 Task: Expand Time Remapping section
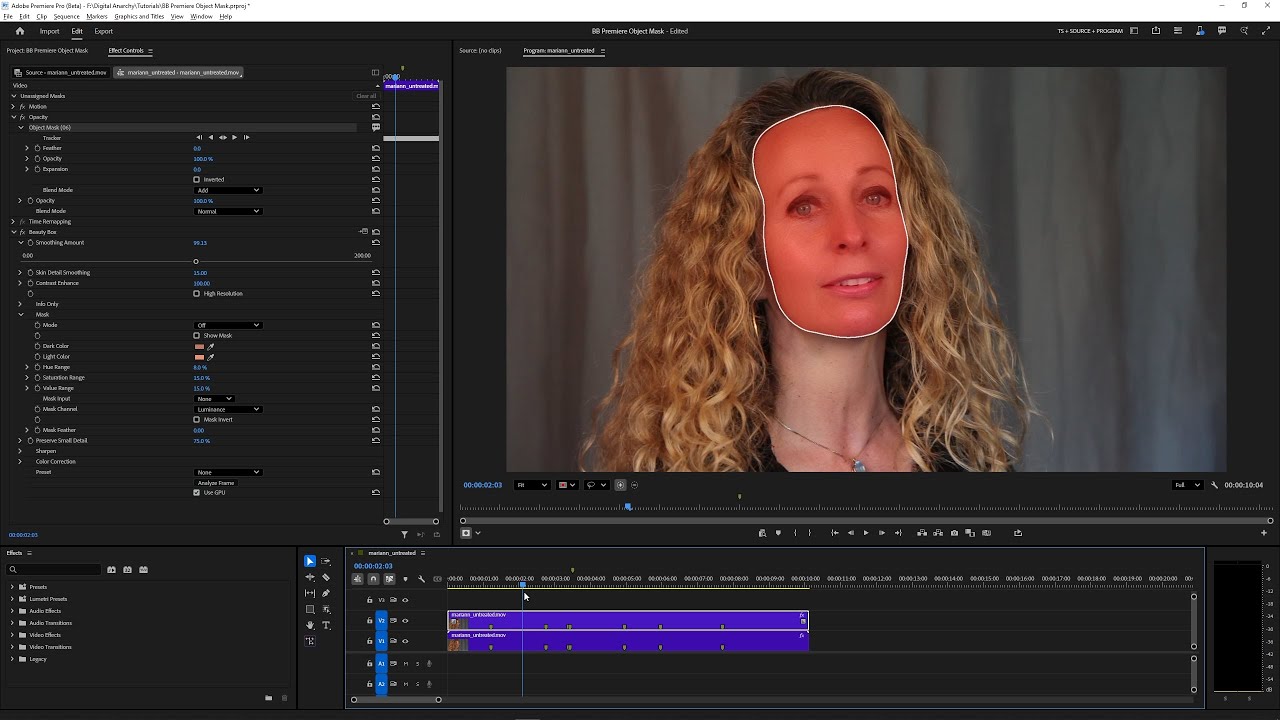point(13,222)
